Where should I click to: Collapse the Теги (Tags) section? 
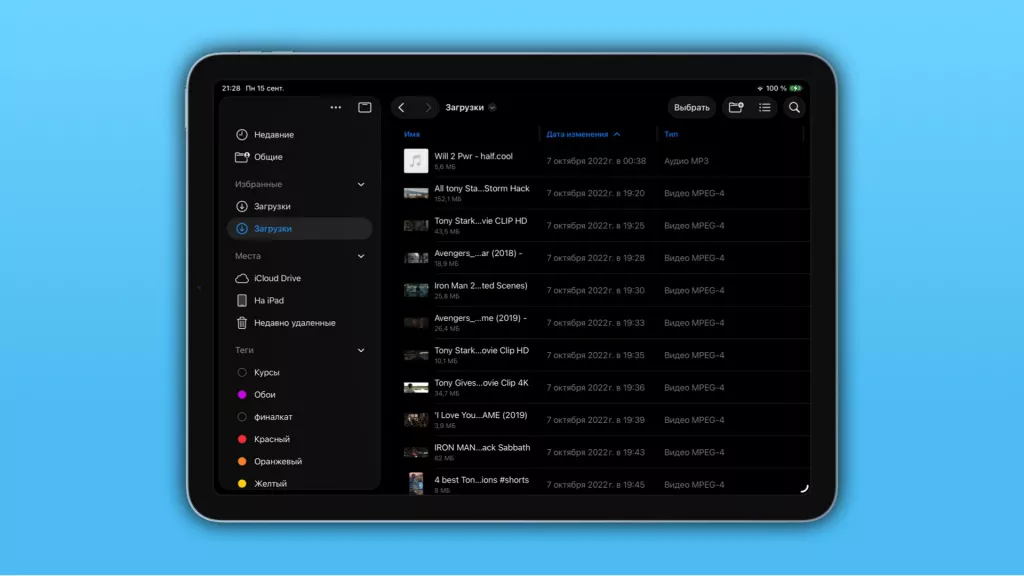tap(361, 350)
